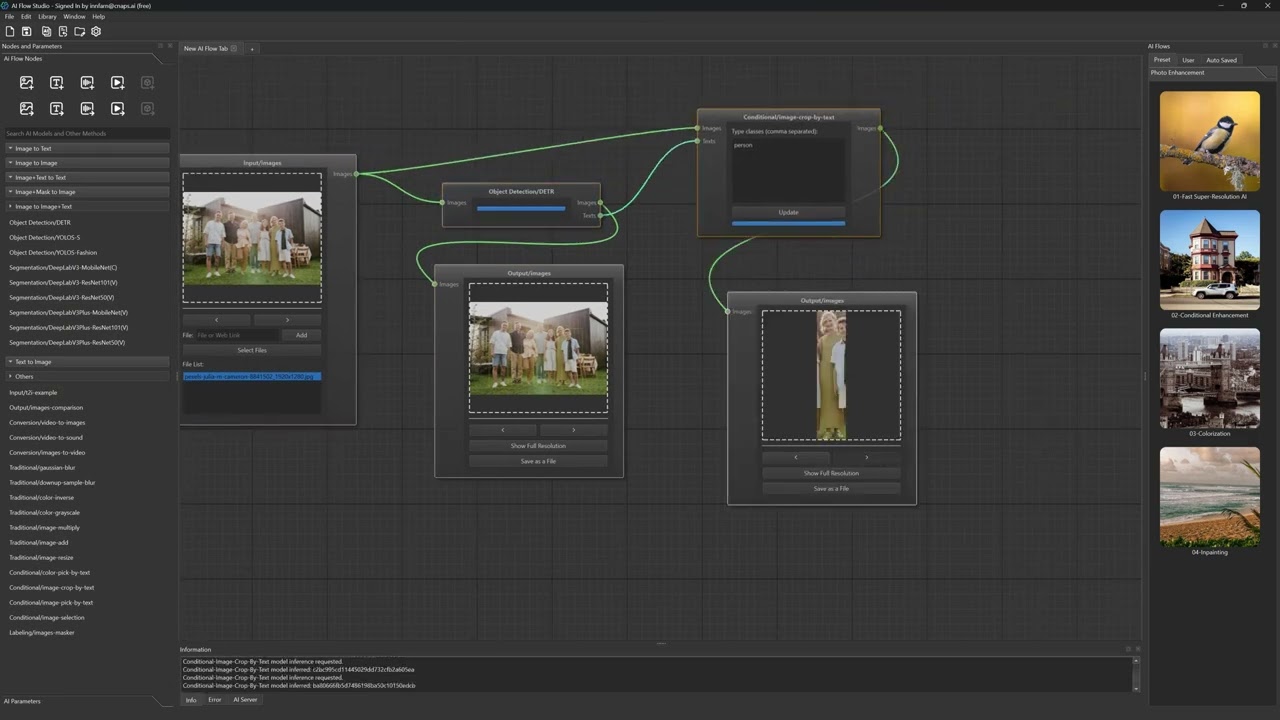Click the File or Web Link field

237,335
